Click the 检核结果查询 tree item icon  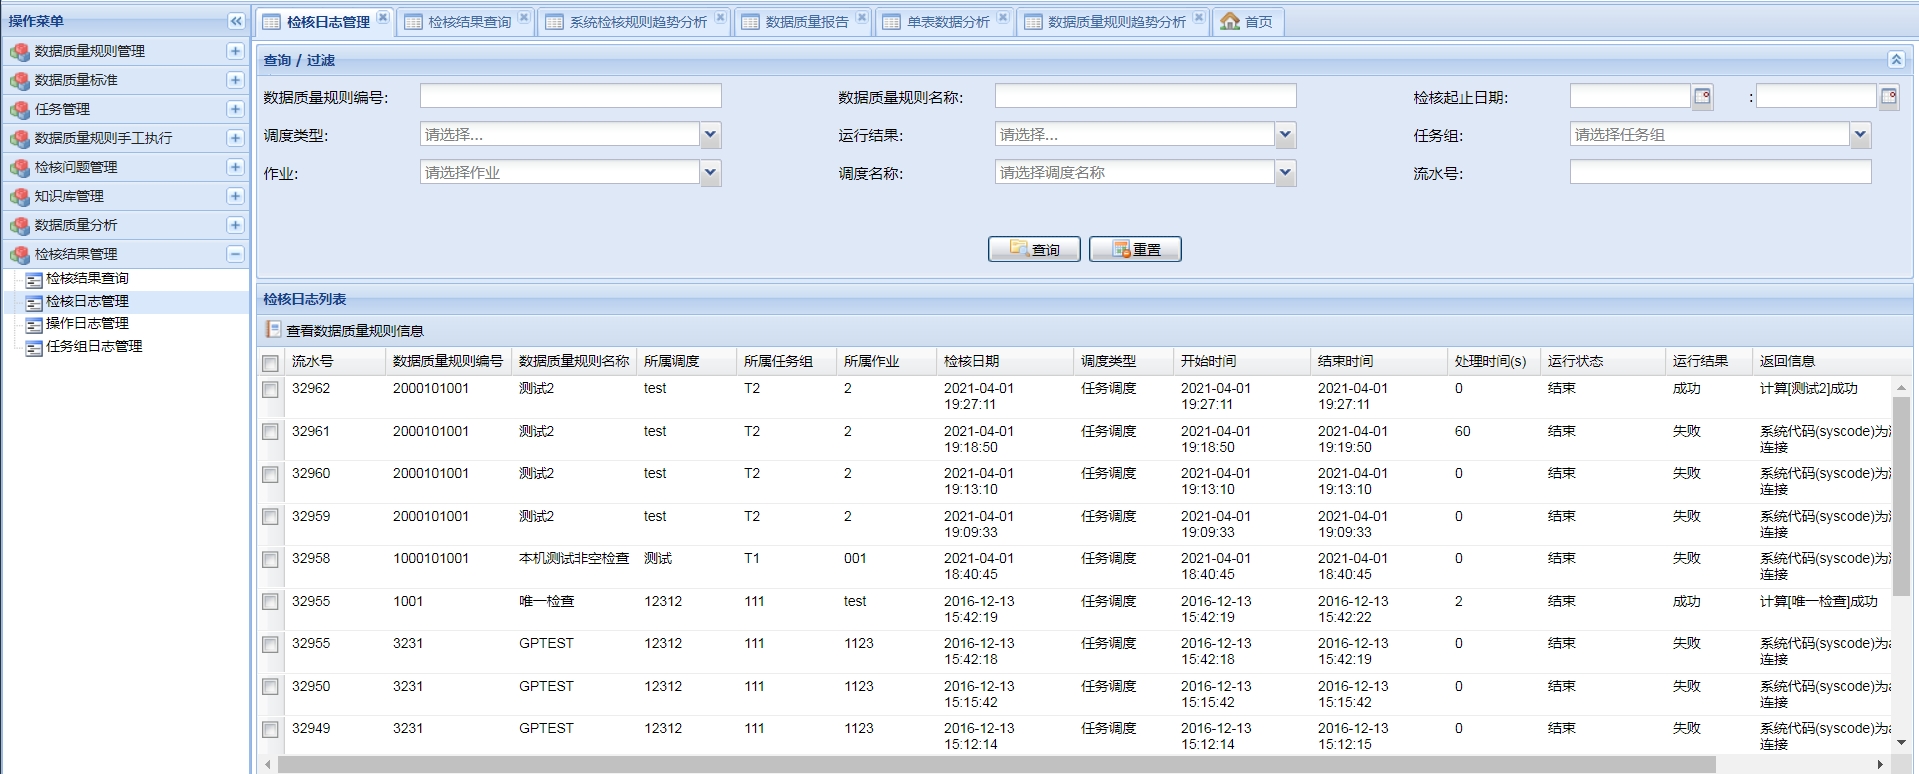coord(34,280)
